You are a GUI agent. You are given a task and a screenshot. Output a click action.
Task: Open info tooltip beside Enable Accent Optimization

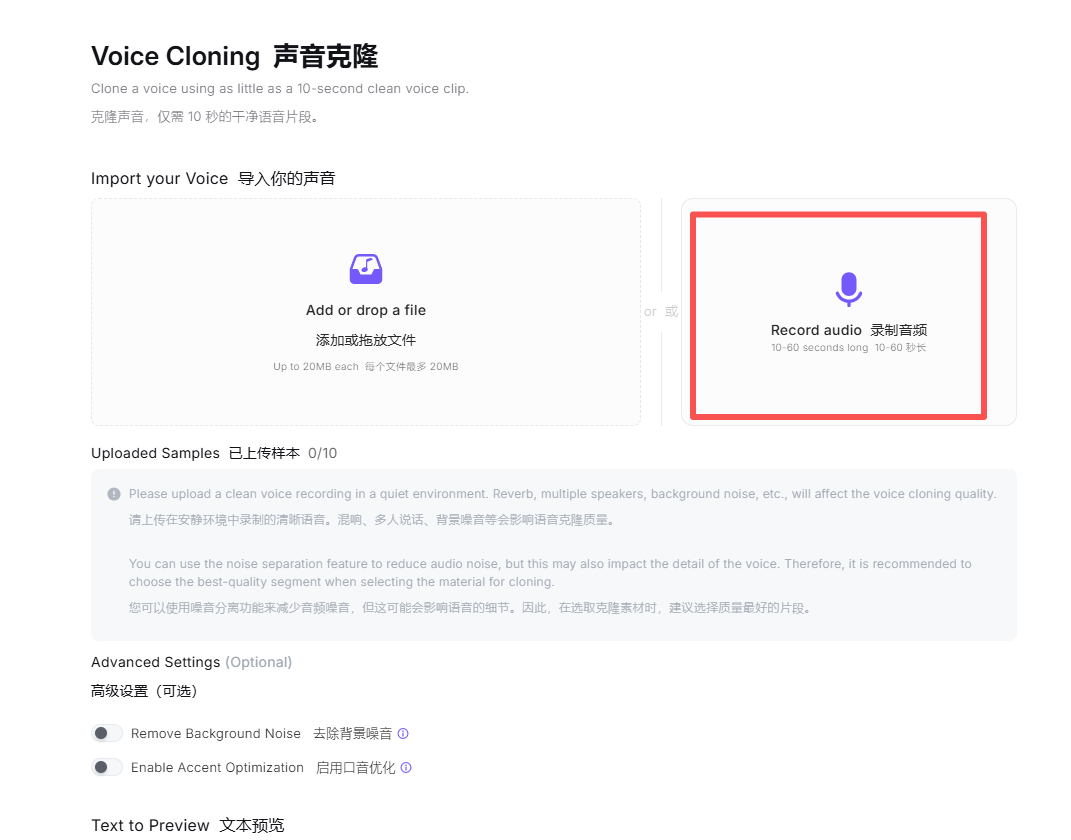(406, 768)
